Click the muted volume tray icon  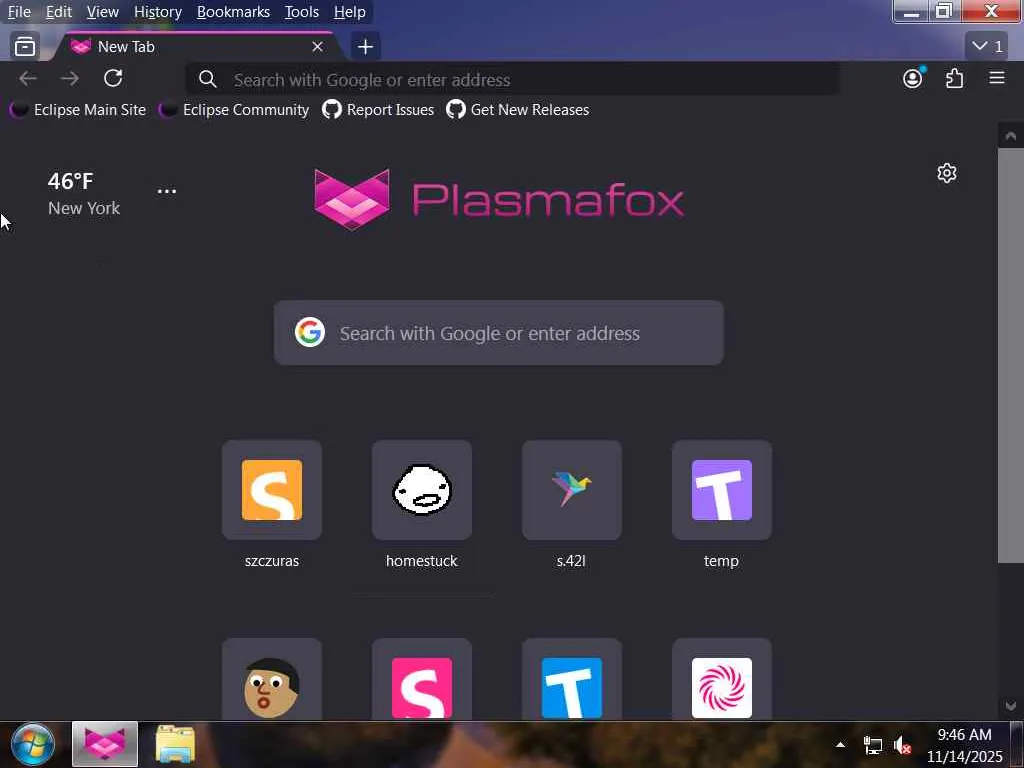click(902, 745)
